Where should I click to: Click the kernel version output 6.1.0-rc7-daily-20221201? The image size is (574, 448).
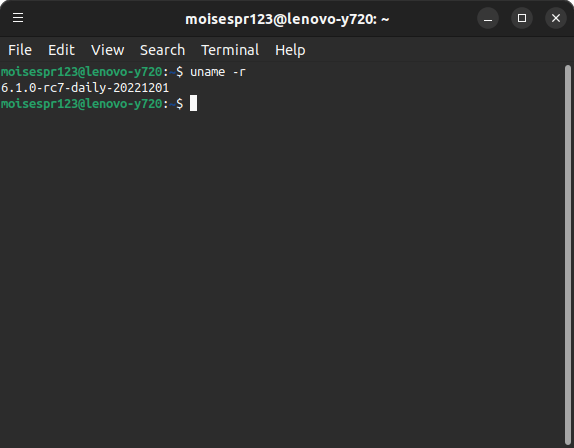tap(85, 88)
